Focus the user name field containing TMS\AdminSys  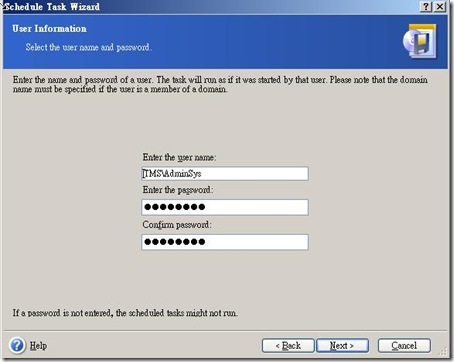tap(225, 174)
